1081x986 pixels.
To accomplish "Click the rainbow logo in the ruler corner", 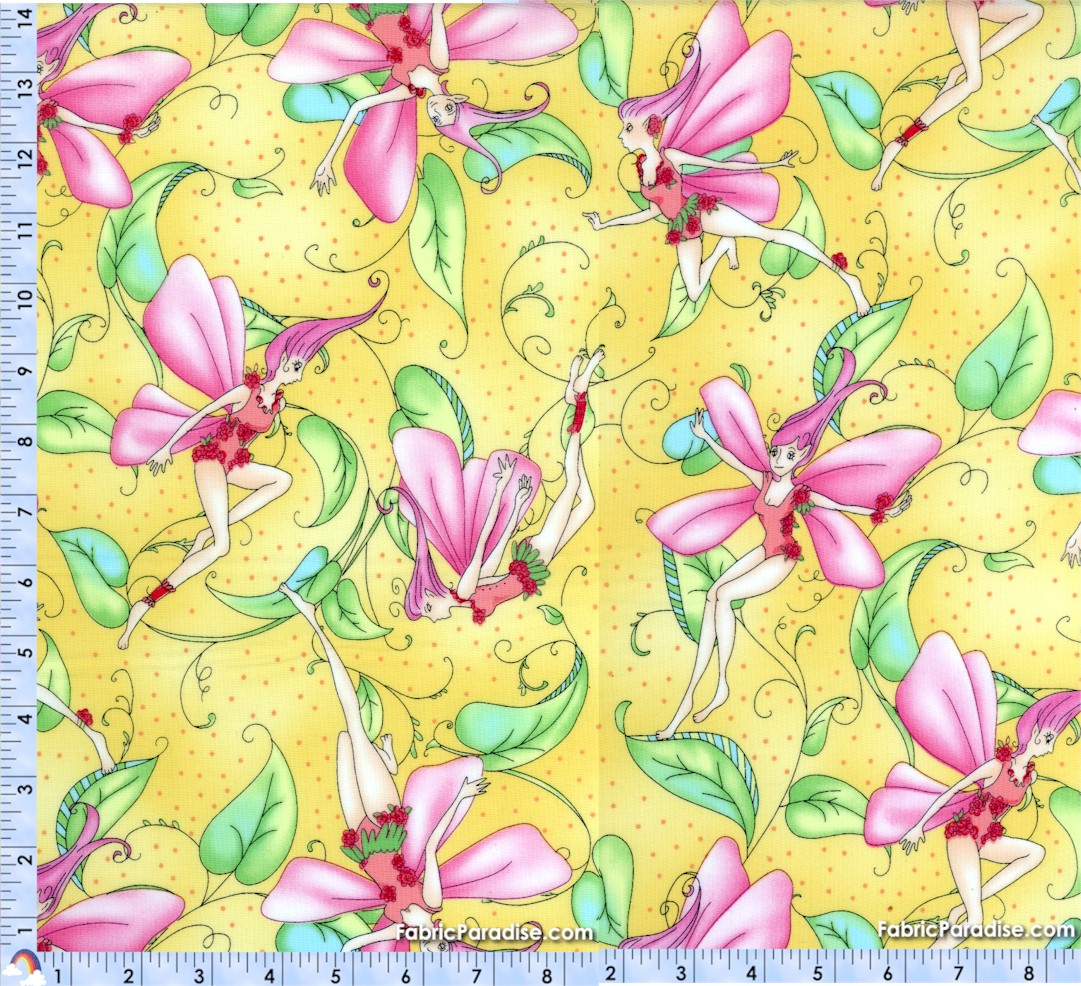I will tap(22, 968).
